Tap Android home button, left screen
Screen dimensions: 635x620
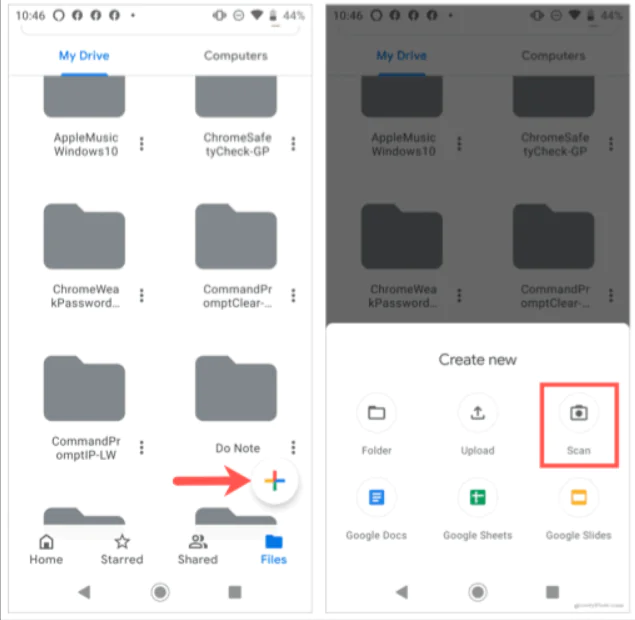tap(160, 592)
